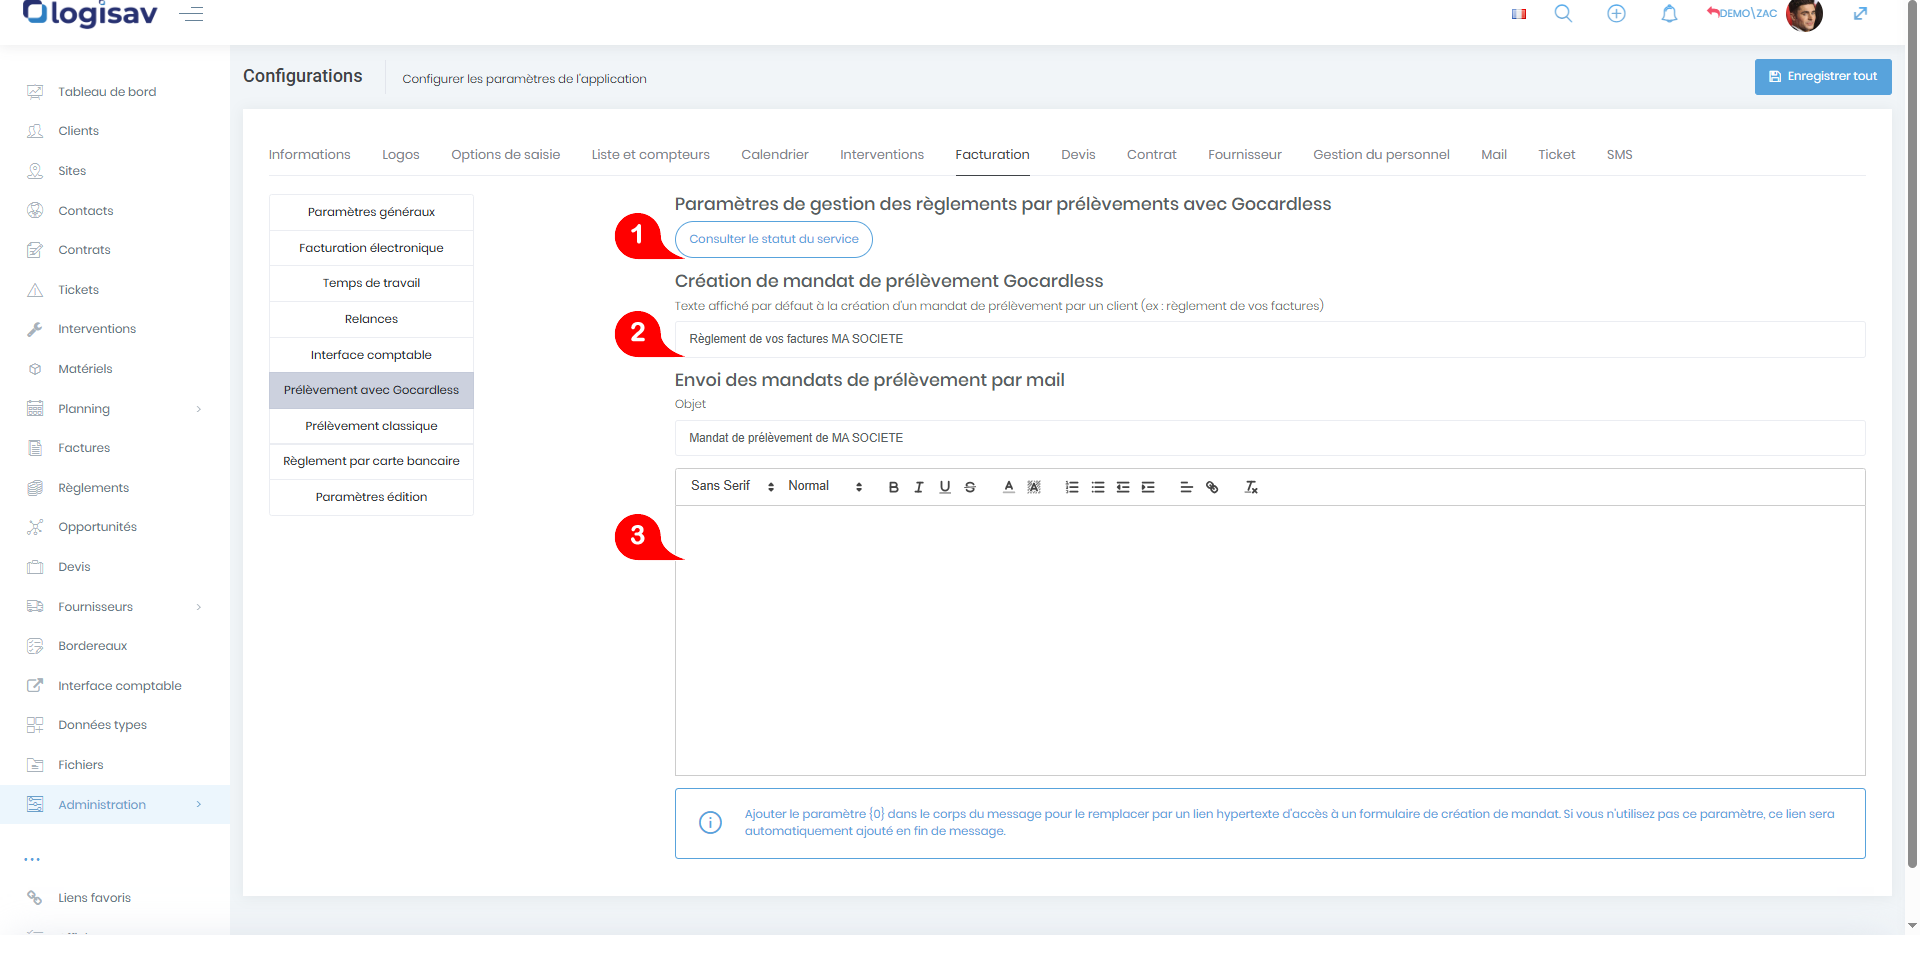Toggle underline formatting
The width and height of the screenshot is (1920, 953).
(944, 487)
